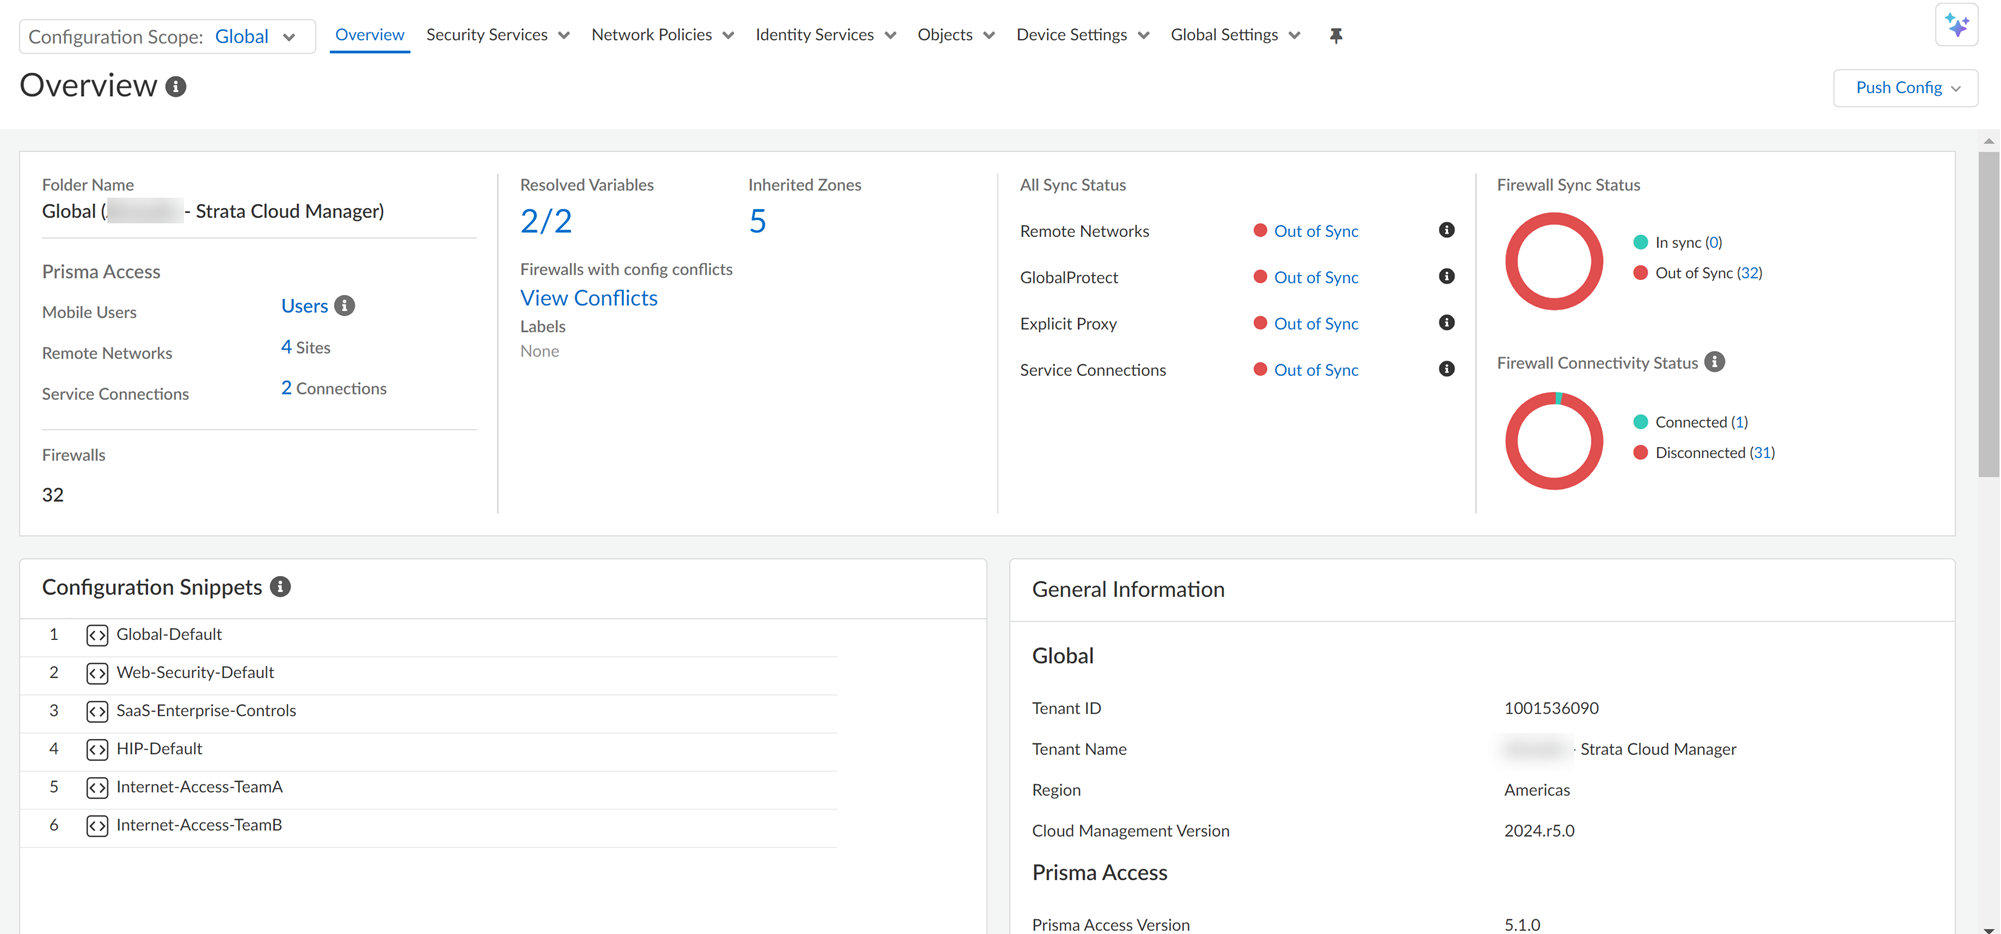The height and width of the screenshot is (934, 2001).
Task: Click info icon beside Mobile Users link
Action: point(345,306)
